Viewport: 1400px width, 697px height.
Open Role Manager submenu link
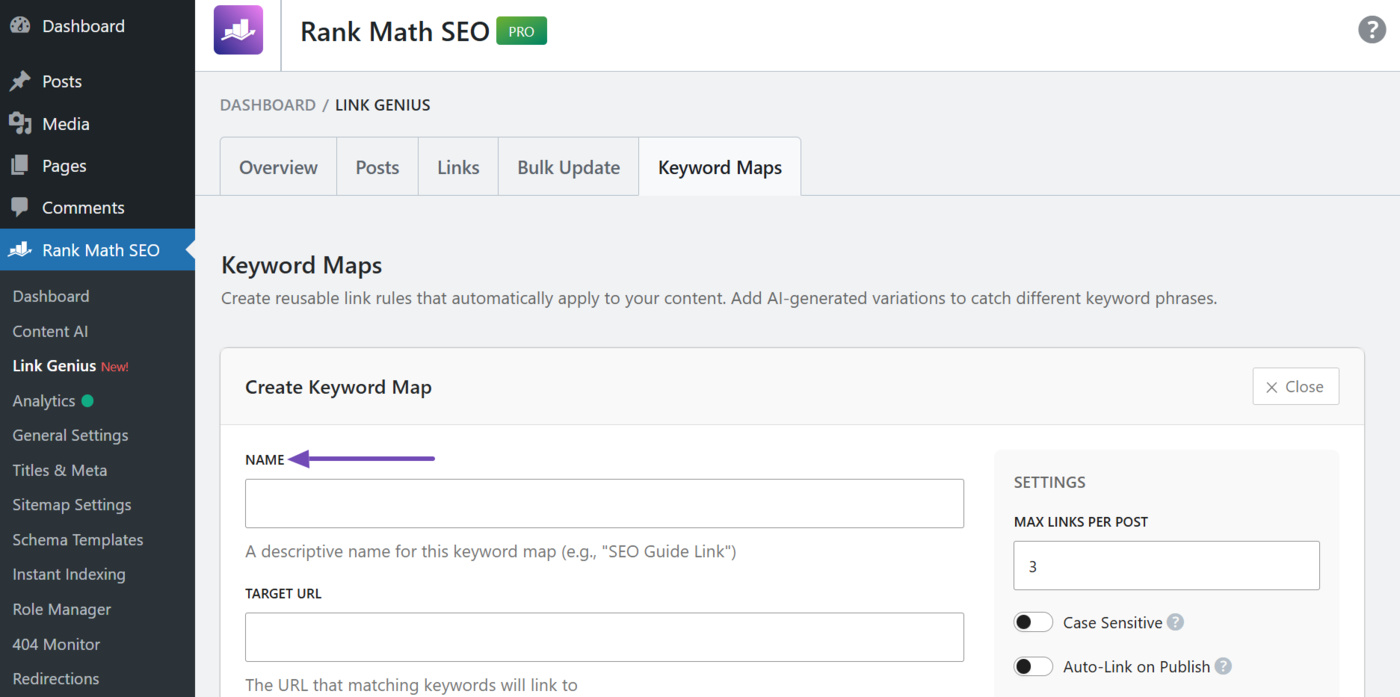point(62,610)
